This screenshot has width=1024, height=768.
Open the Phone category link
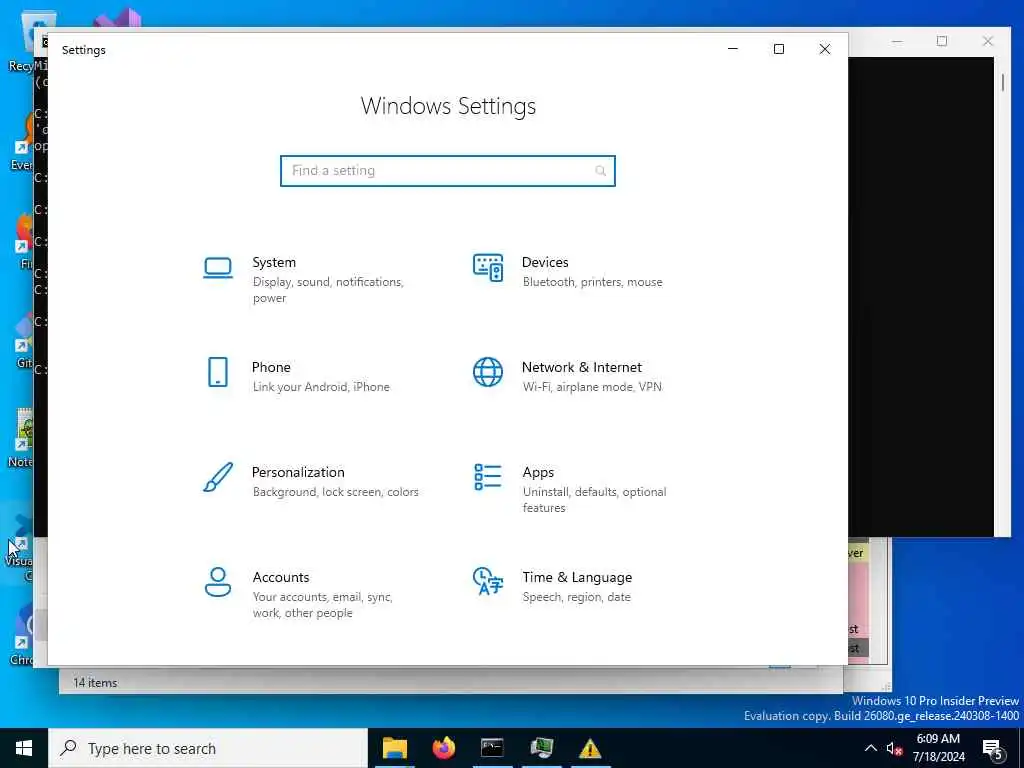pyautogui.click(x=271, y=368)
